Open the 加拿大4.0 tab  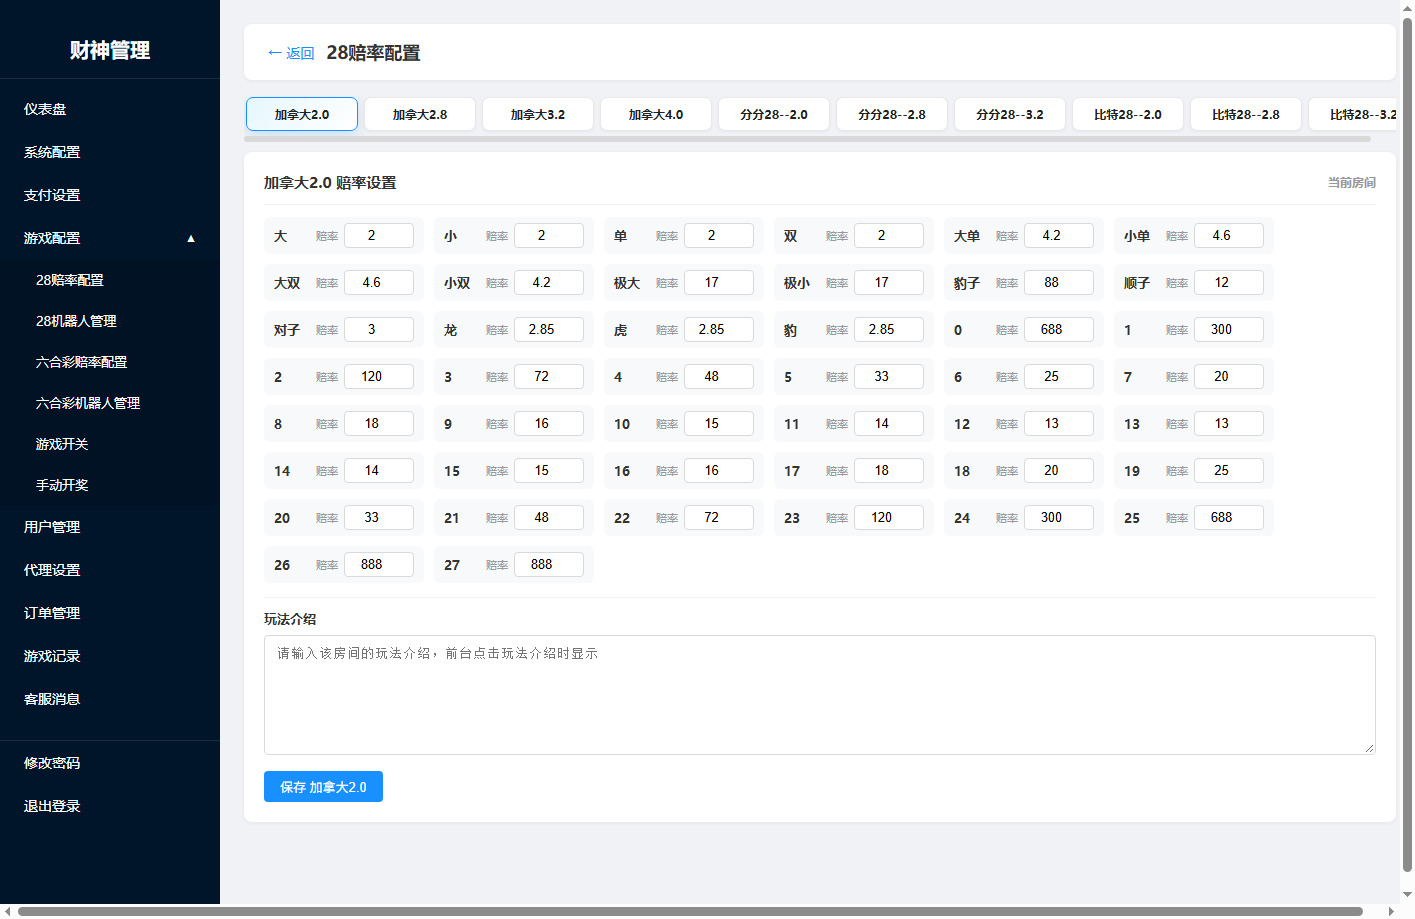656,114
